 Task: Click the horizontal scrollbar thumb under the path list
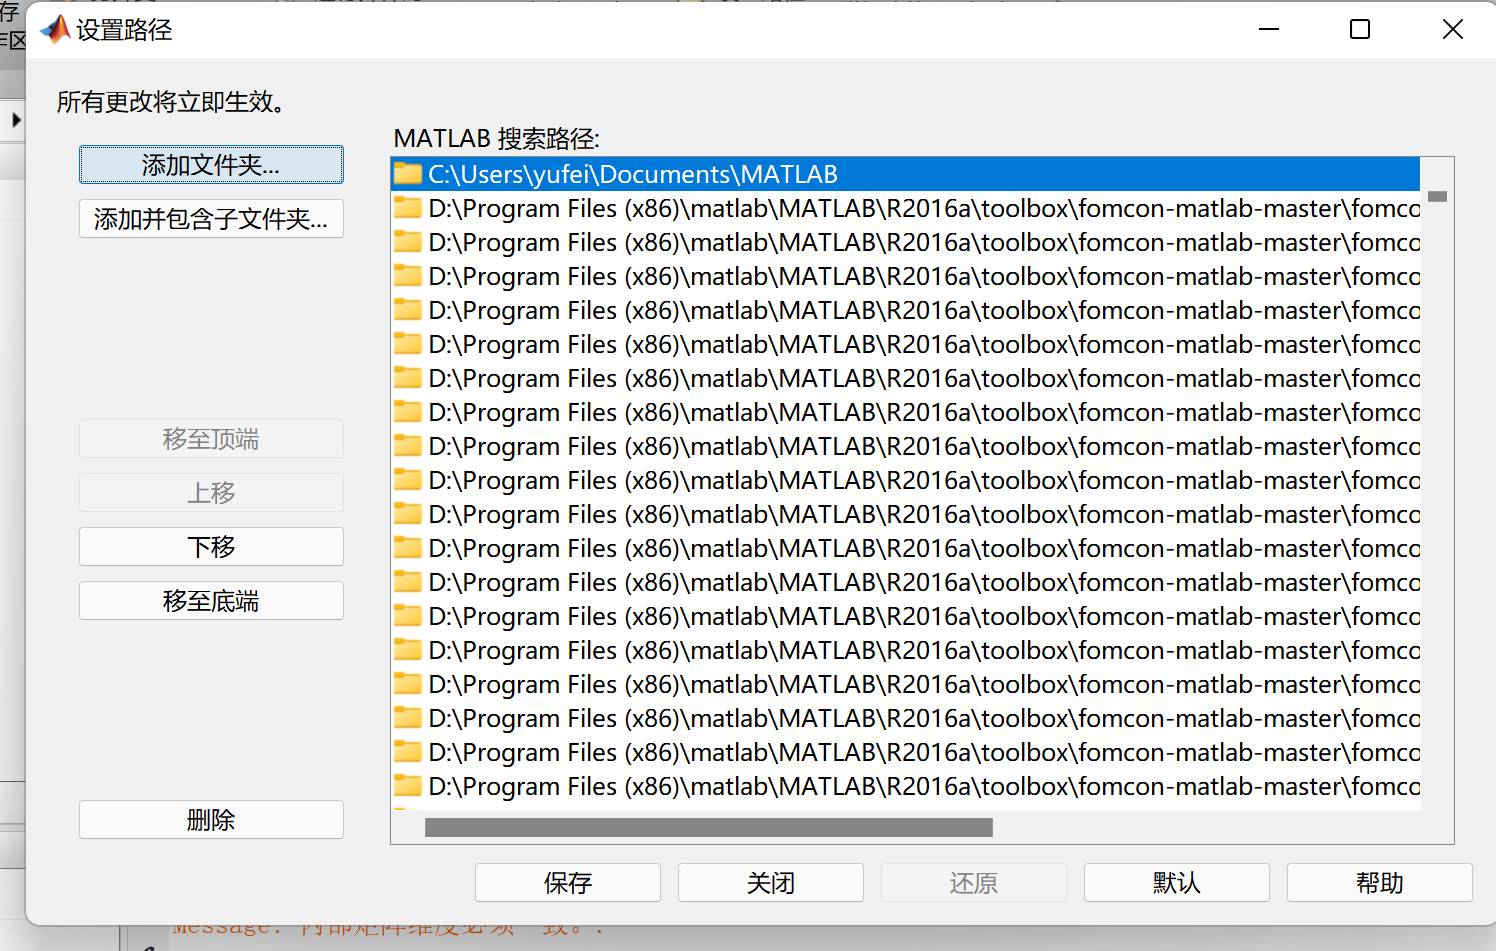pos(709,828)
